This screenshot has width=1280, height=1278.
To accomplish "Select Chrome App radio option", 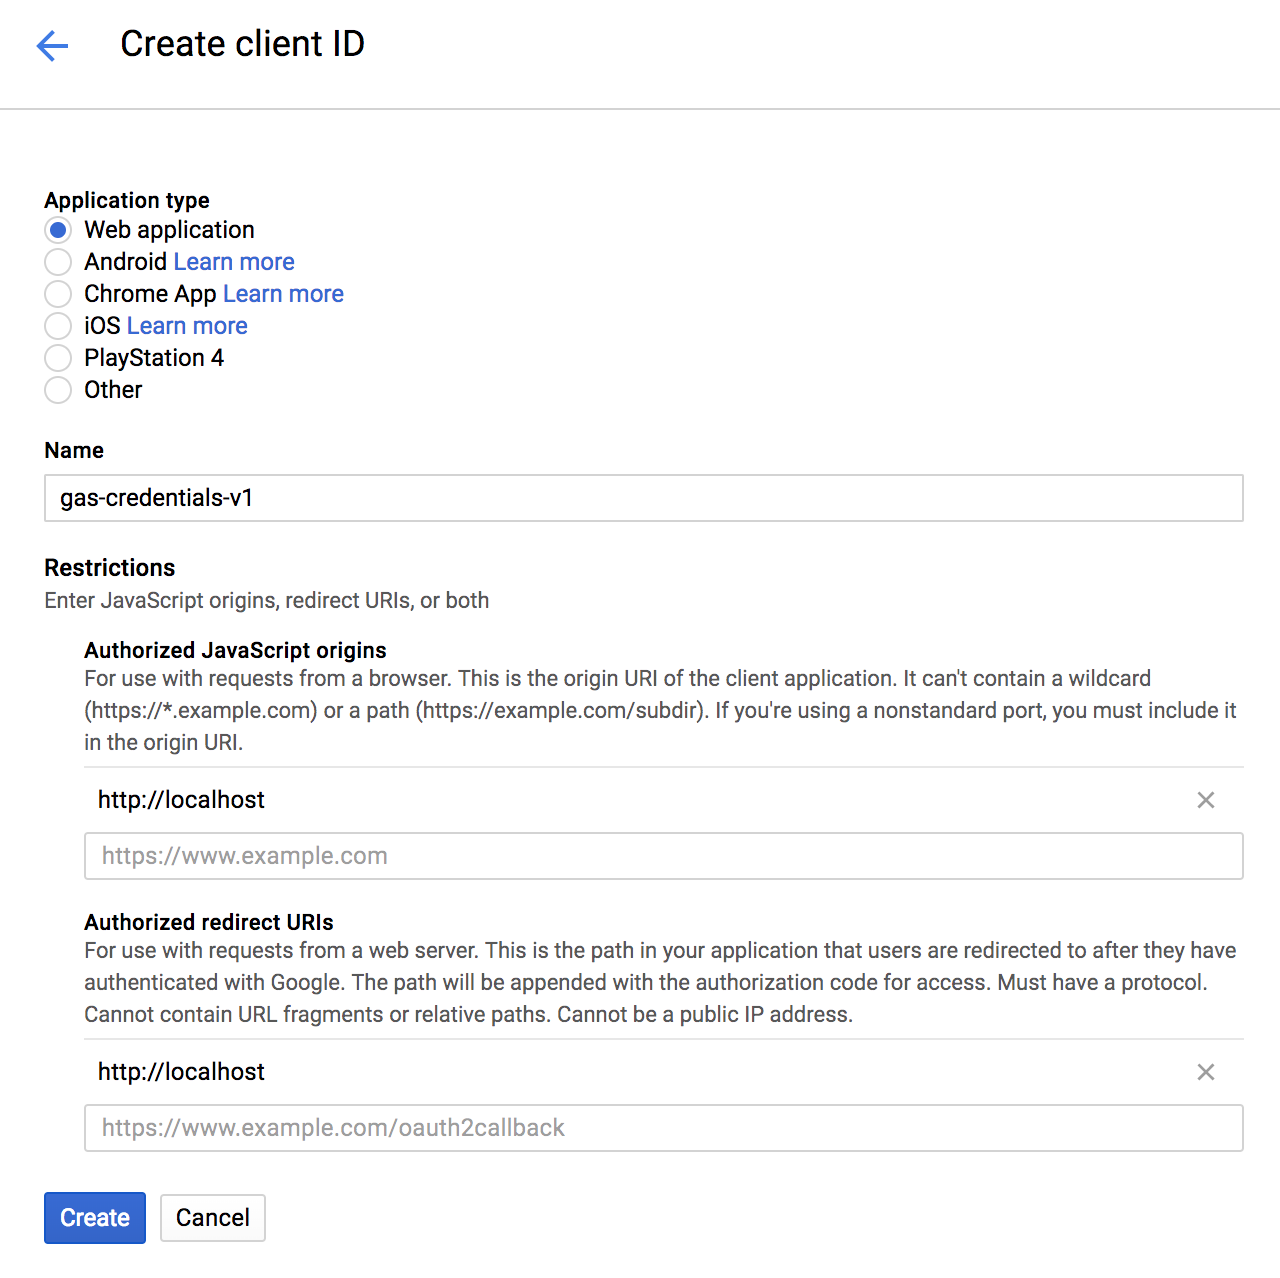I will click(58, 294).
